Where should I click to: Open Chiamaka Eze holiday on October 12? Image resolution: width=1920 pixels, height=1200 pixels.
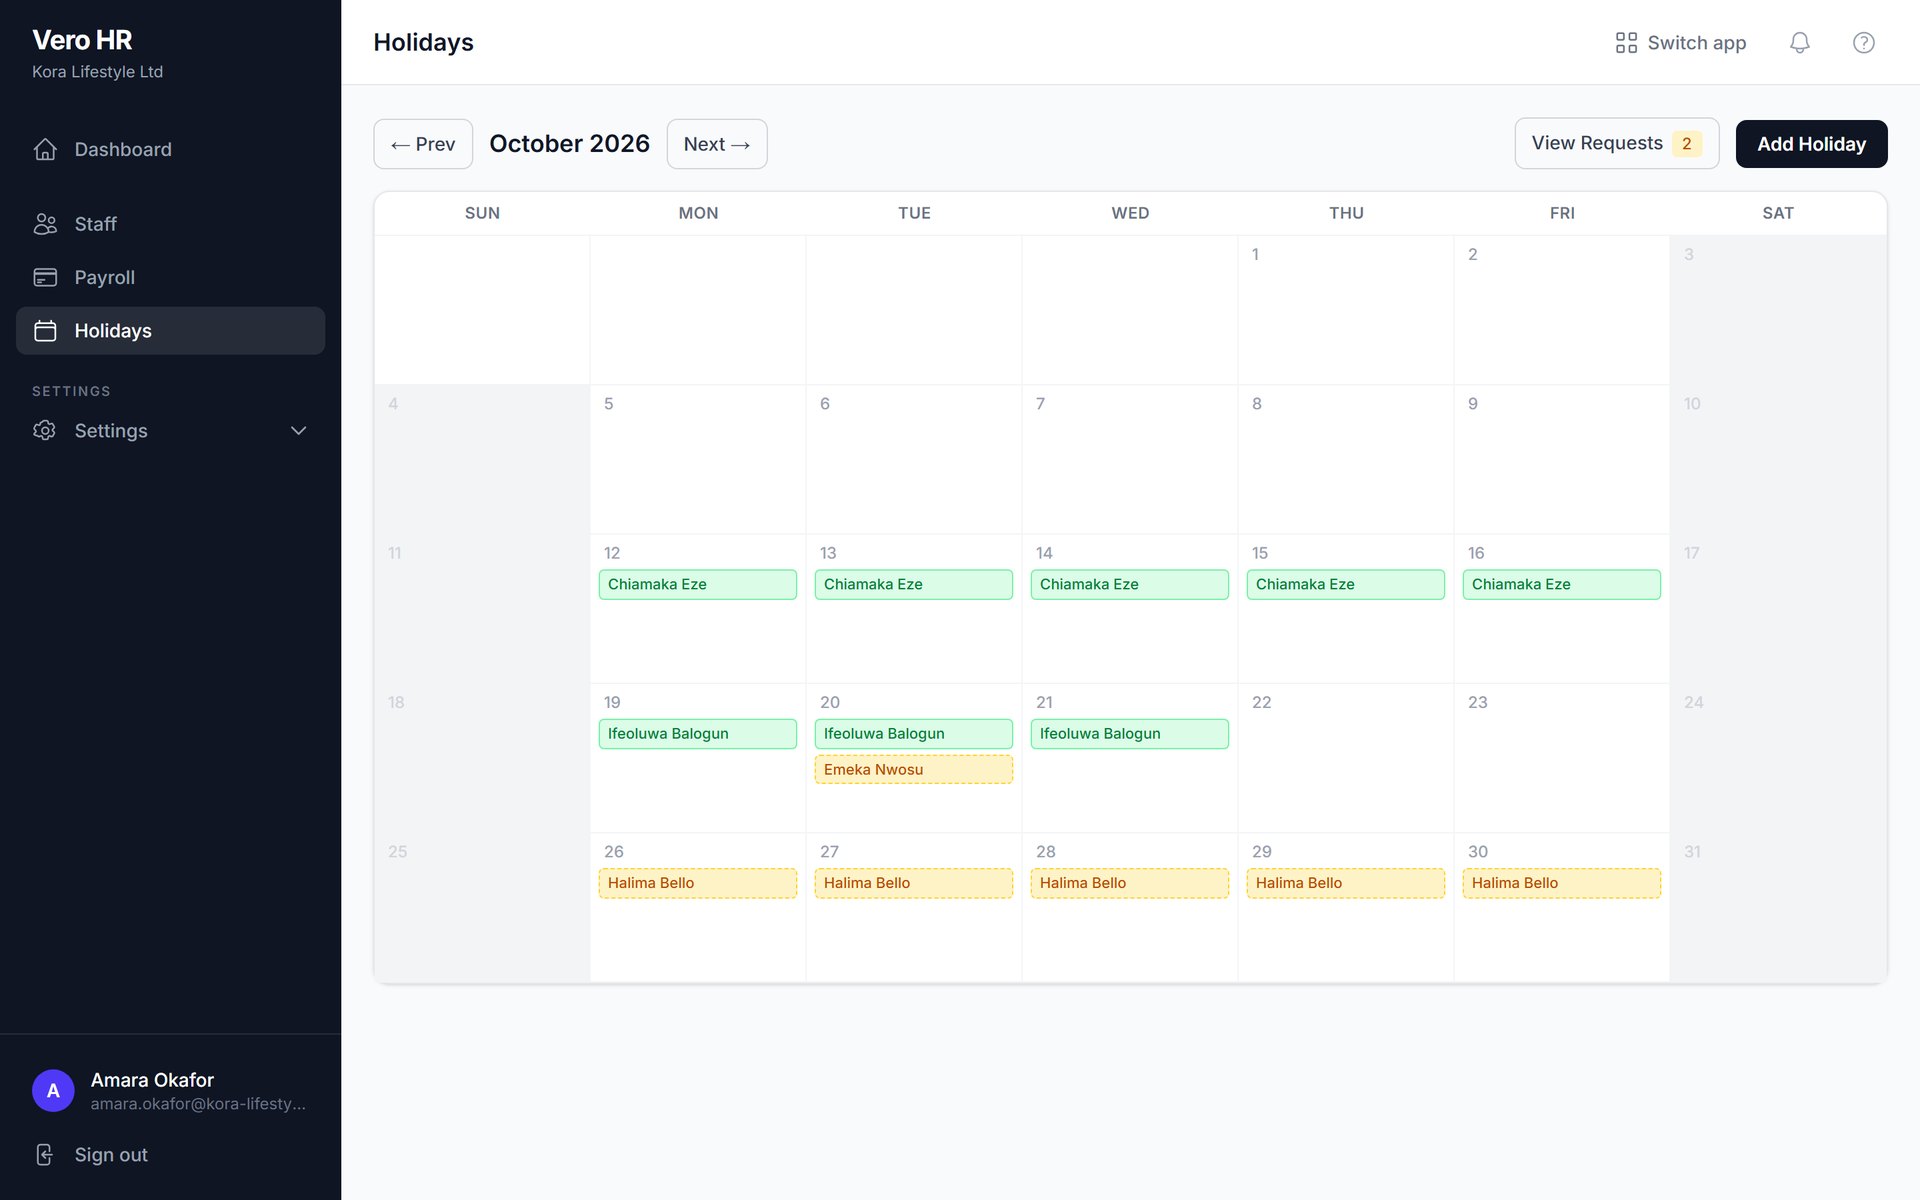698,584
